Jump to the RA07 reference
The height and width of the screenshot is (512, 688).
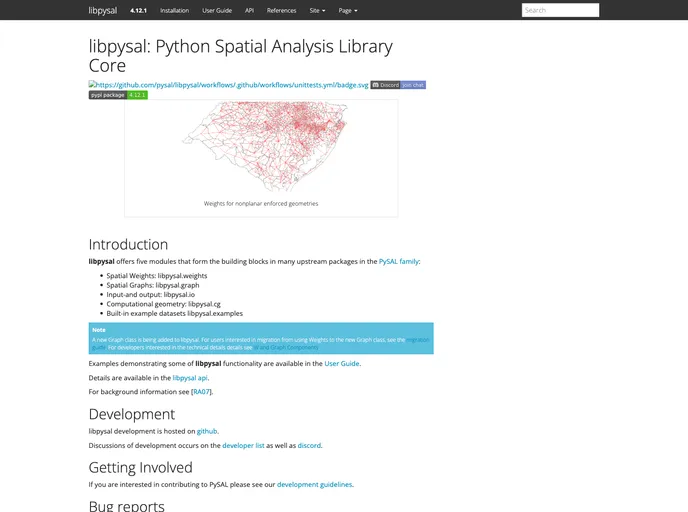pos(201,392)
